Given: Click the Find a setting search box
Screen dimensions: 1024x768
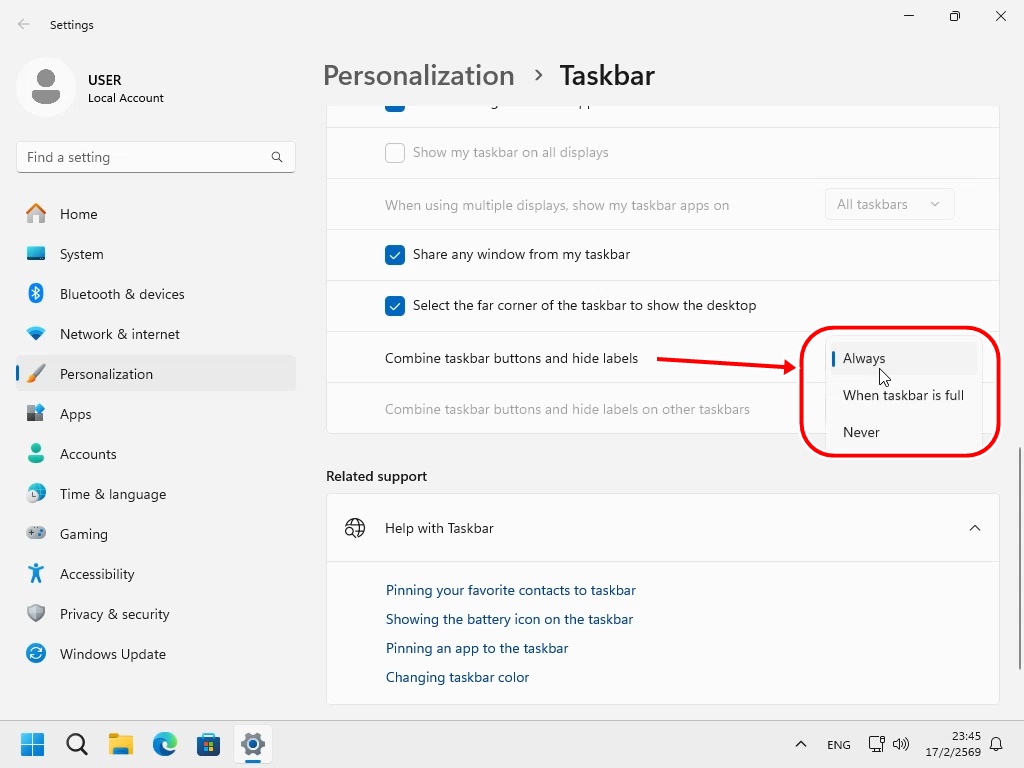Looking at the screenshot, I should (145, 157).
